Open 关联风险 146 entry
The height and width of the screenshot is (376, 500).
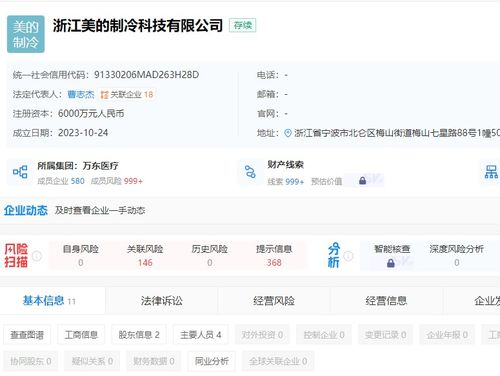145,256
